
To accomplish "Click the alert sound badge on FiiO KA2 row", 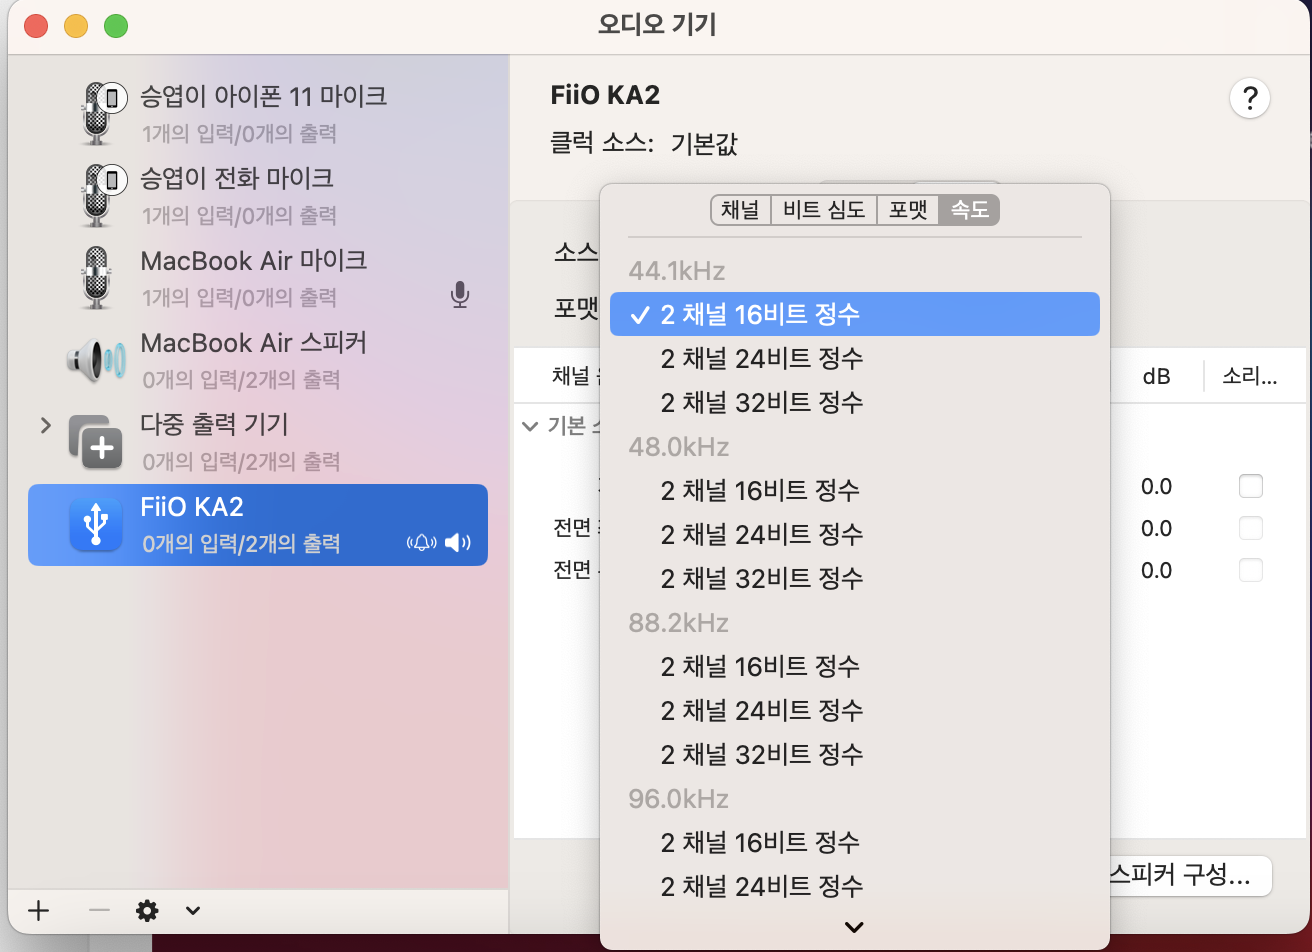I will coord(421,543).
